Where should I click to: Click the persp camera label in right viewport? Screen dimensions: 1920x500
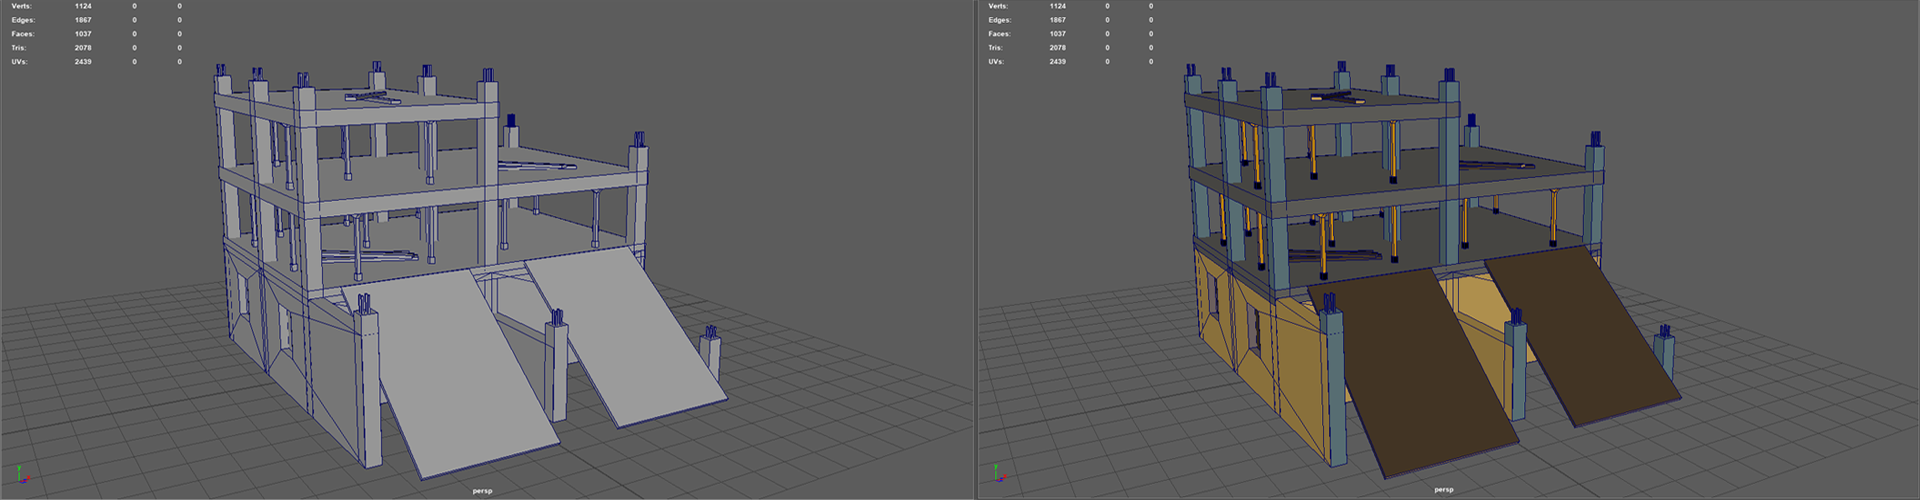coord(1444,490)
